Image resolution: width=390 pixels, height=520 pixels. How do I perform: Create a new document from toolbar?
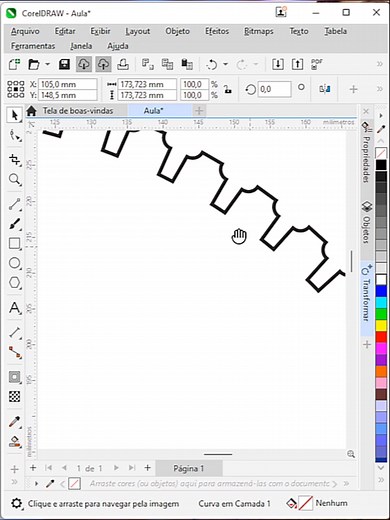pos(14,64)
